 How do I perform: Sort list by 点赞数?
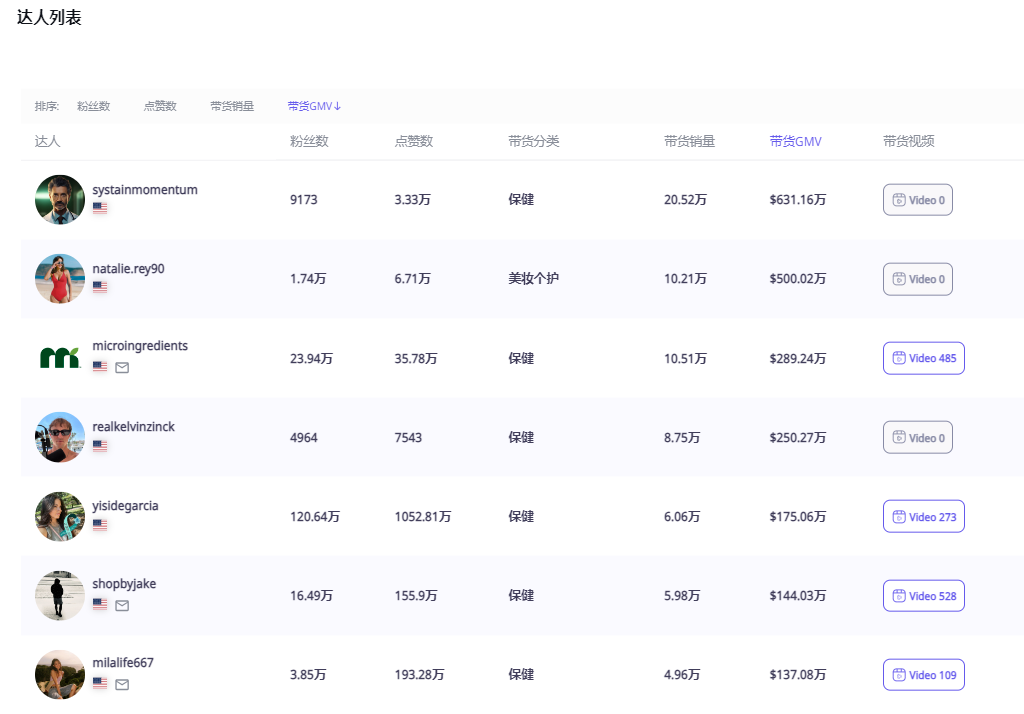[x=160, y=106]
